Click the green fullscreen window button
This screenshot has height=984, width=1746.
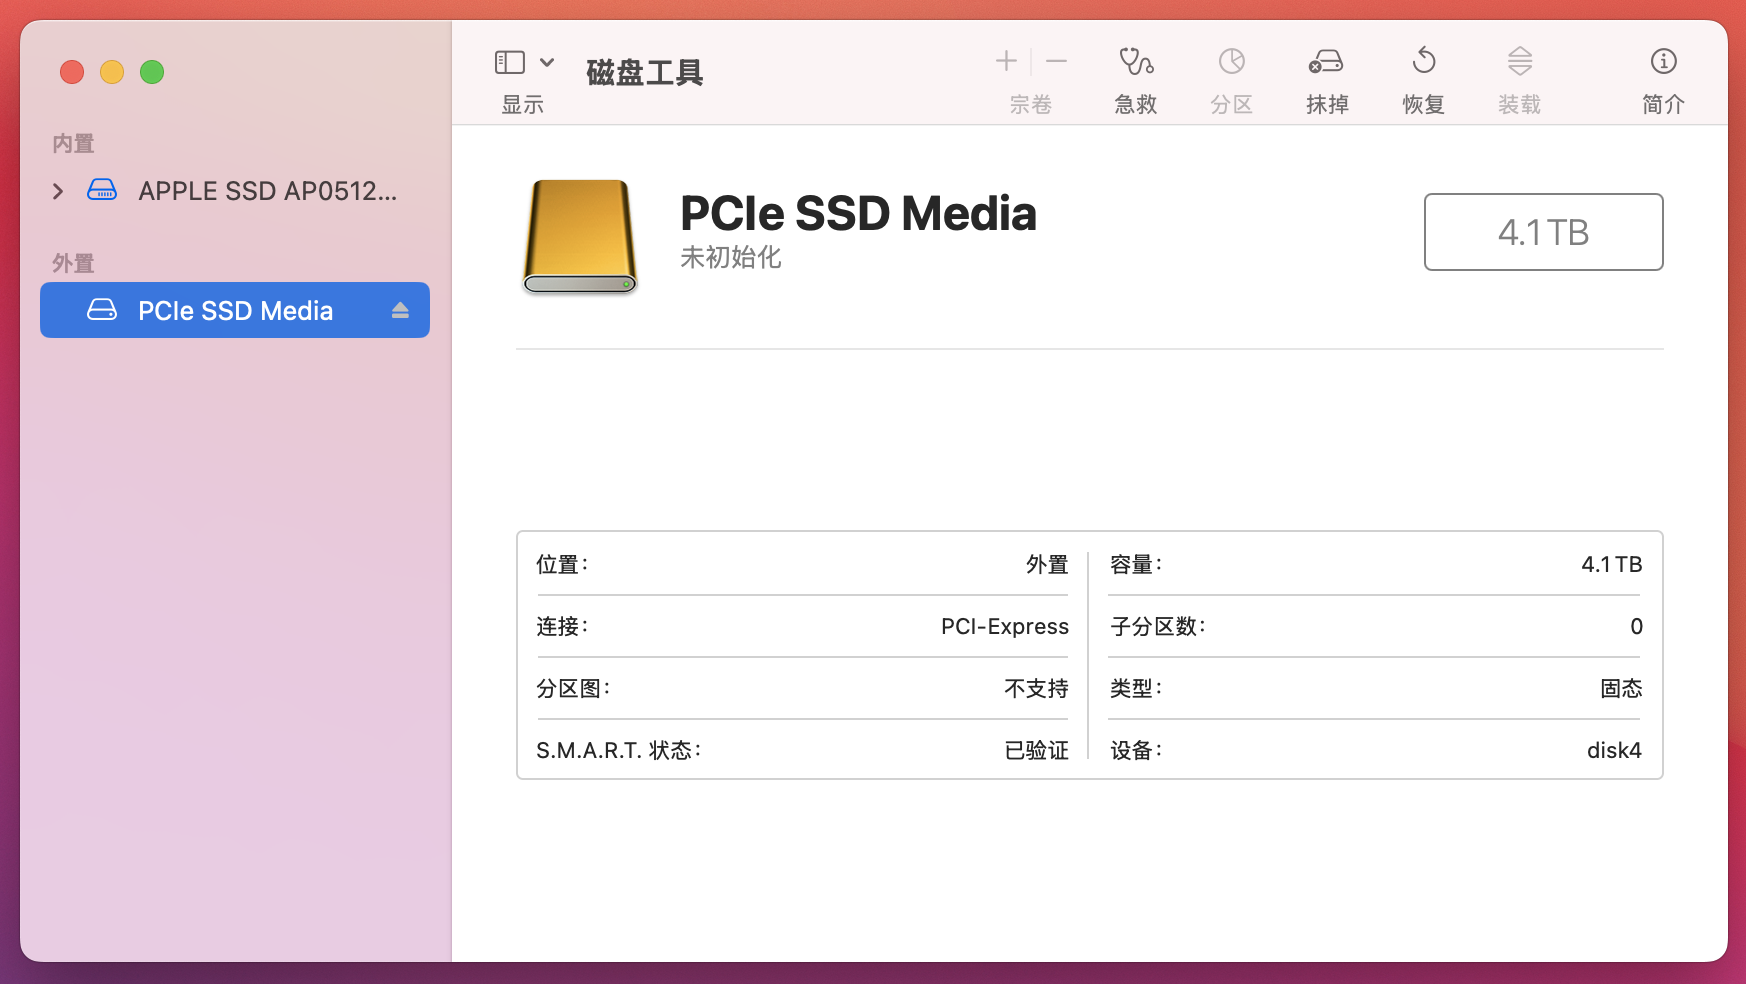pos(152,72)
